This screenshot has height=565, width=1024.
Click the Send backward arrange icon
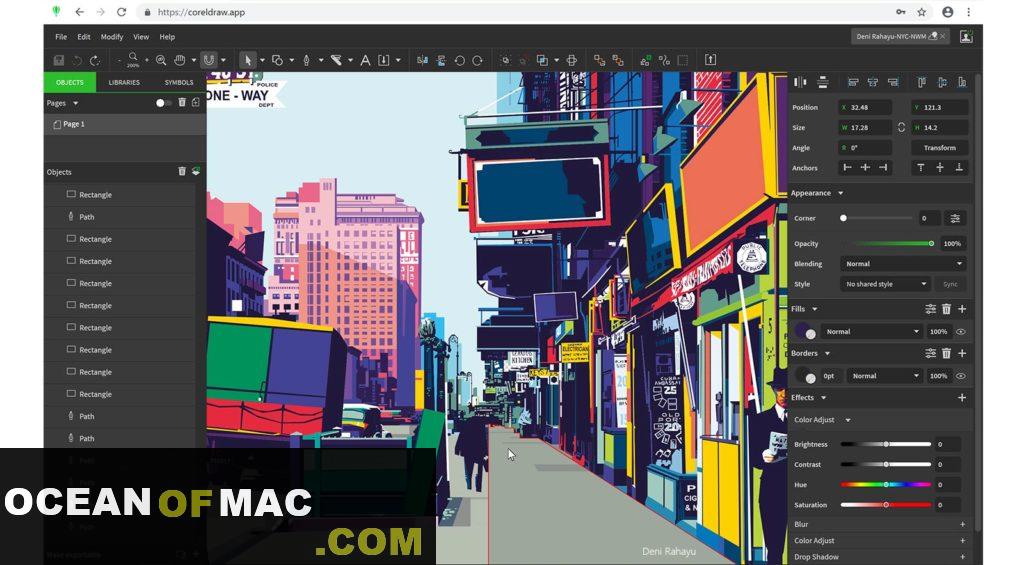click(x=618, y=60)
